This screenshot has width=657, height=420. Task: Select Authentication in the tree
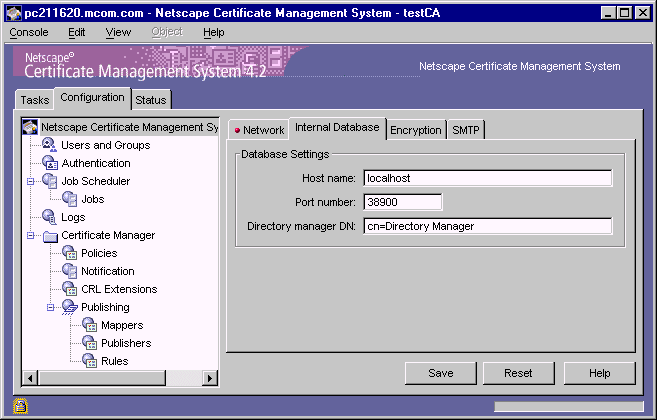pyautogui.click(x=96, y=163)
